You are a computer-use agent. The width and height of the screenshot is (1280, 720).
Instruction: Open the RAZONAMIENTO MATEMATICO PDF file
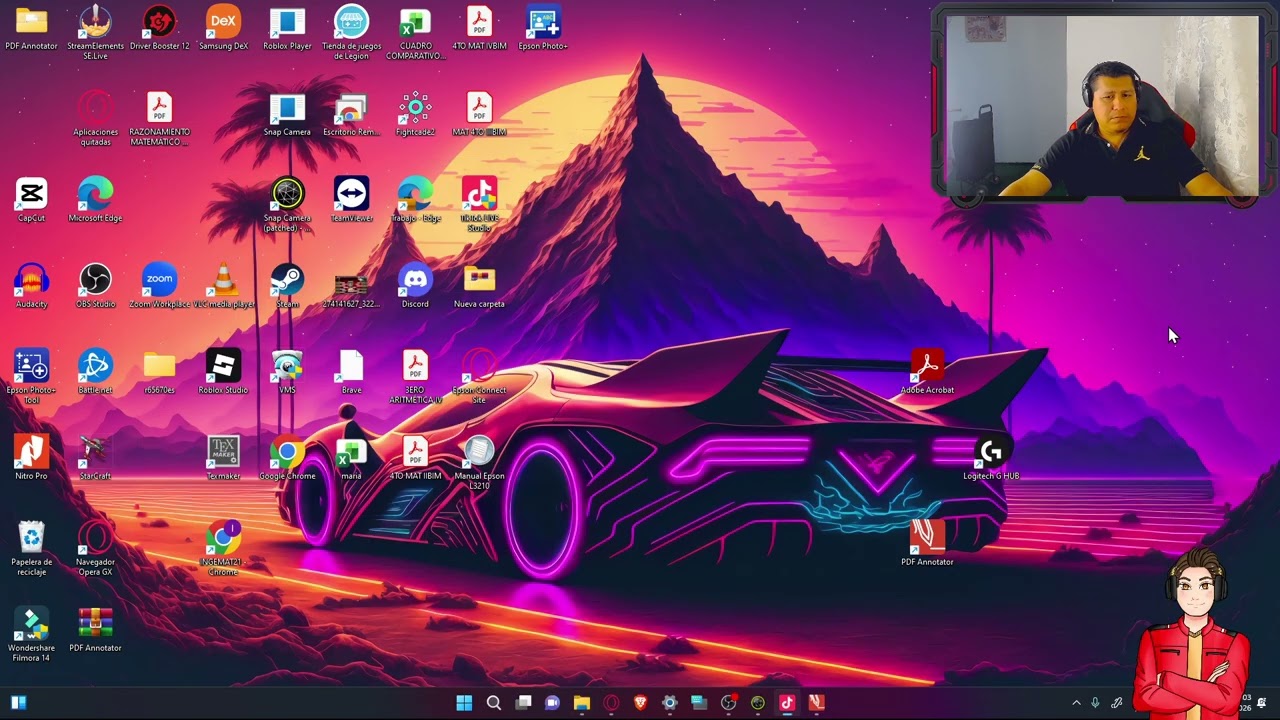160,119
